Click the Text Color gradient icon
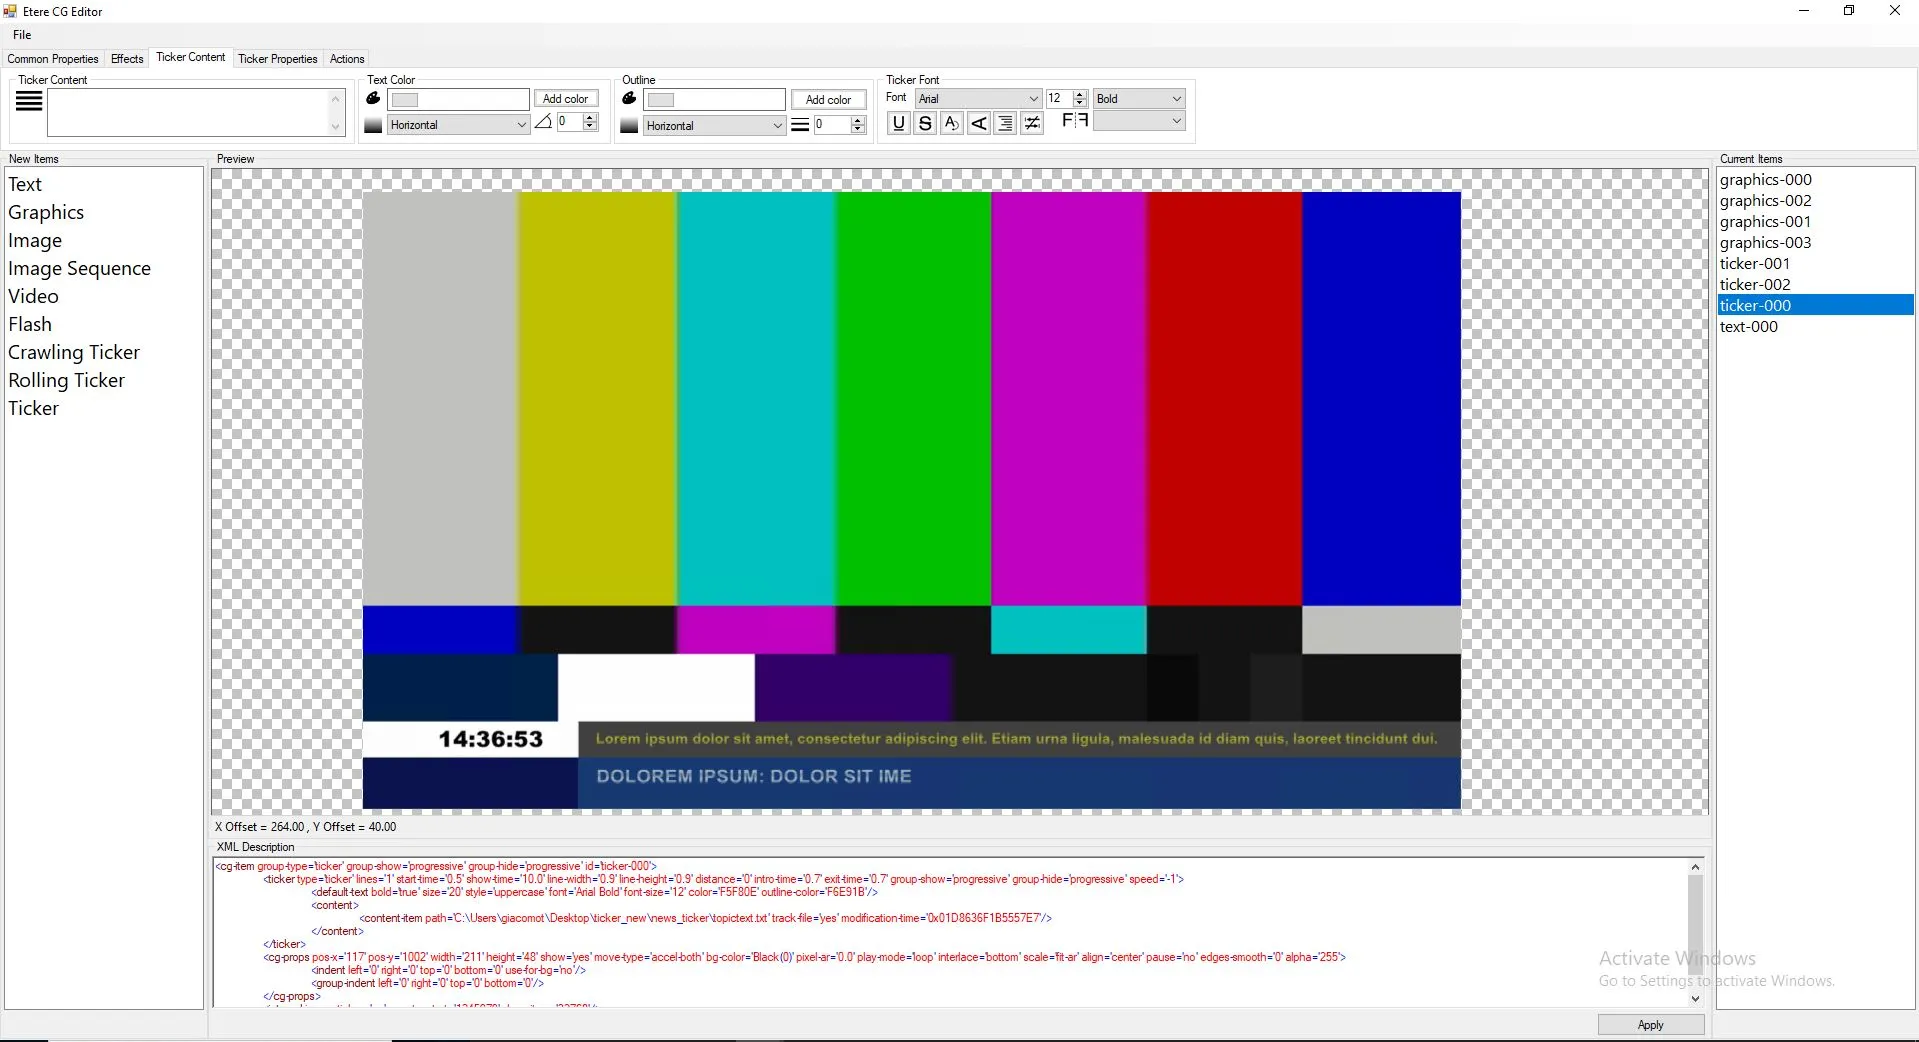This screenshot has width=1919, height=1042. pyautogui.click(x=373, y=125)
